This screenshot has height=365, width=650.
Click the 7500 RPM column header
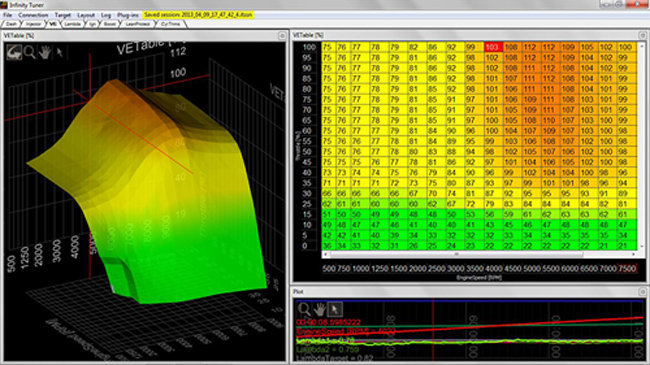(x=627, y=269)
